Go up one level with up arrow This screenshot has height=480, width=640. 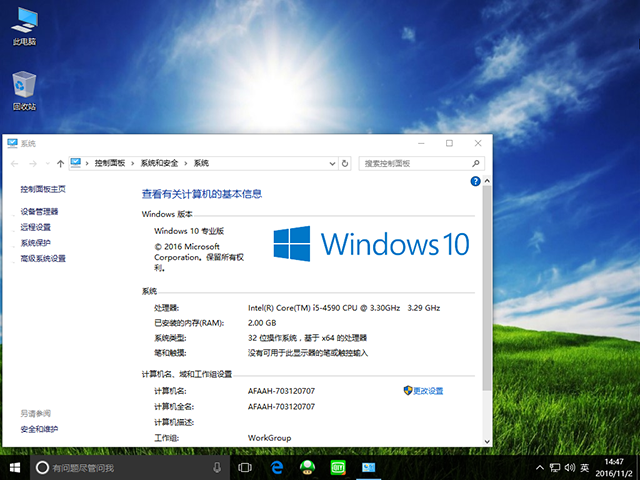(x=61, y=163)
